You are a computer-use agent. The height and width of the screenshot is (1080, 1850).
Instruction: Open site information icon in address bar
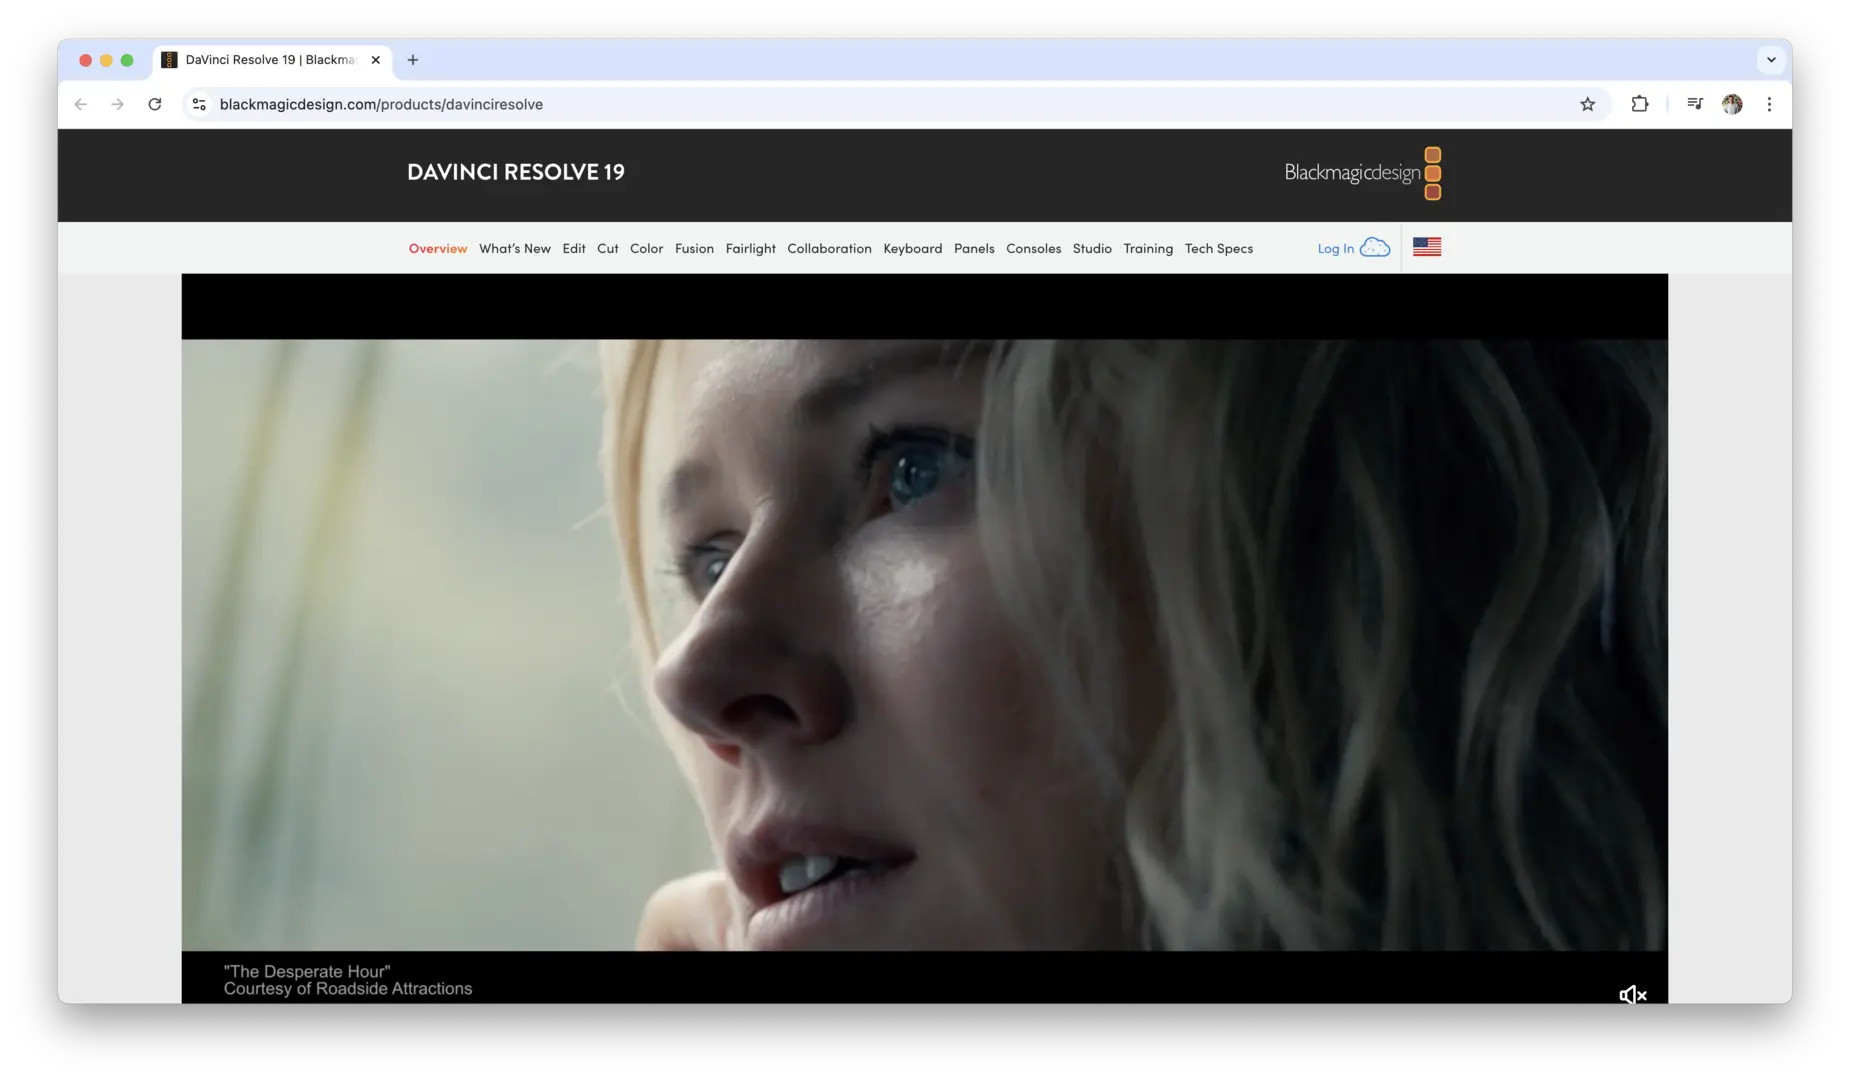199,104
